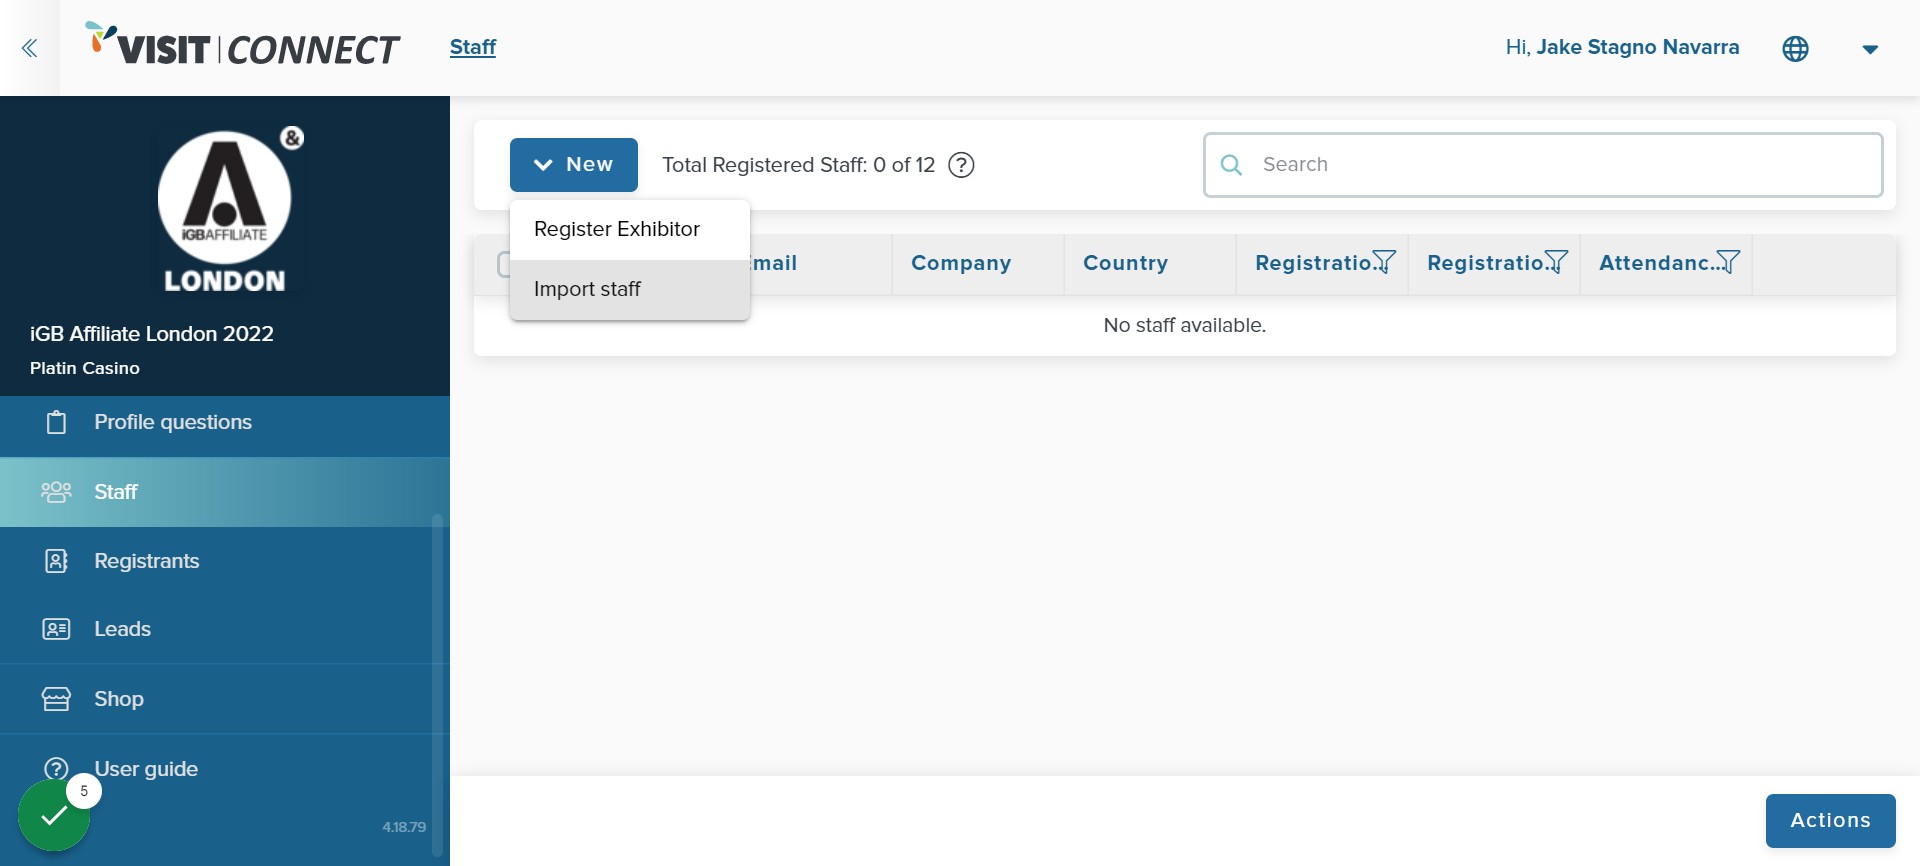Click the Staff breadcrumb link
This screenshot has width=1920, height=866.
coord(473,47)
